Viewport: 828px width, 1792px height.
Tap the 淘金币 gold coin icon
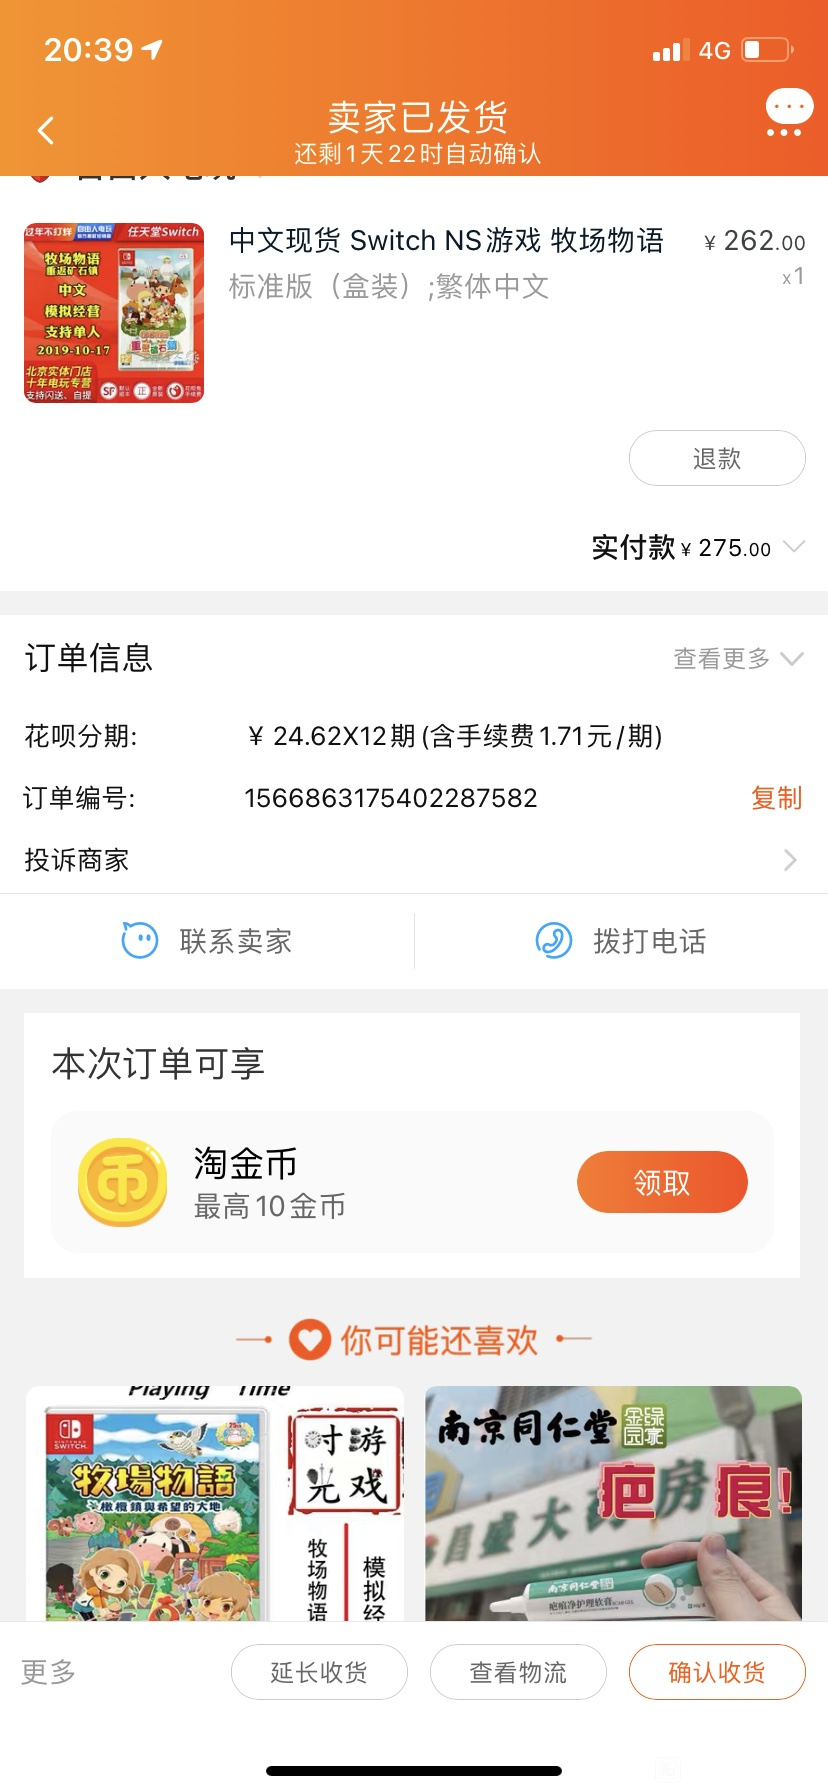click(x=123, y=1182)
